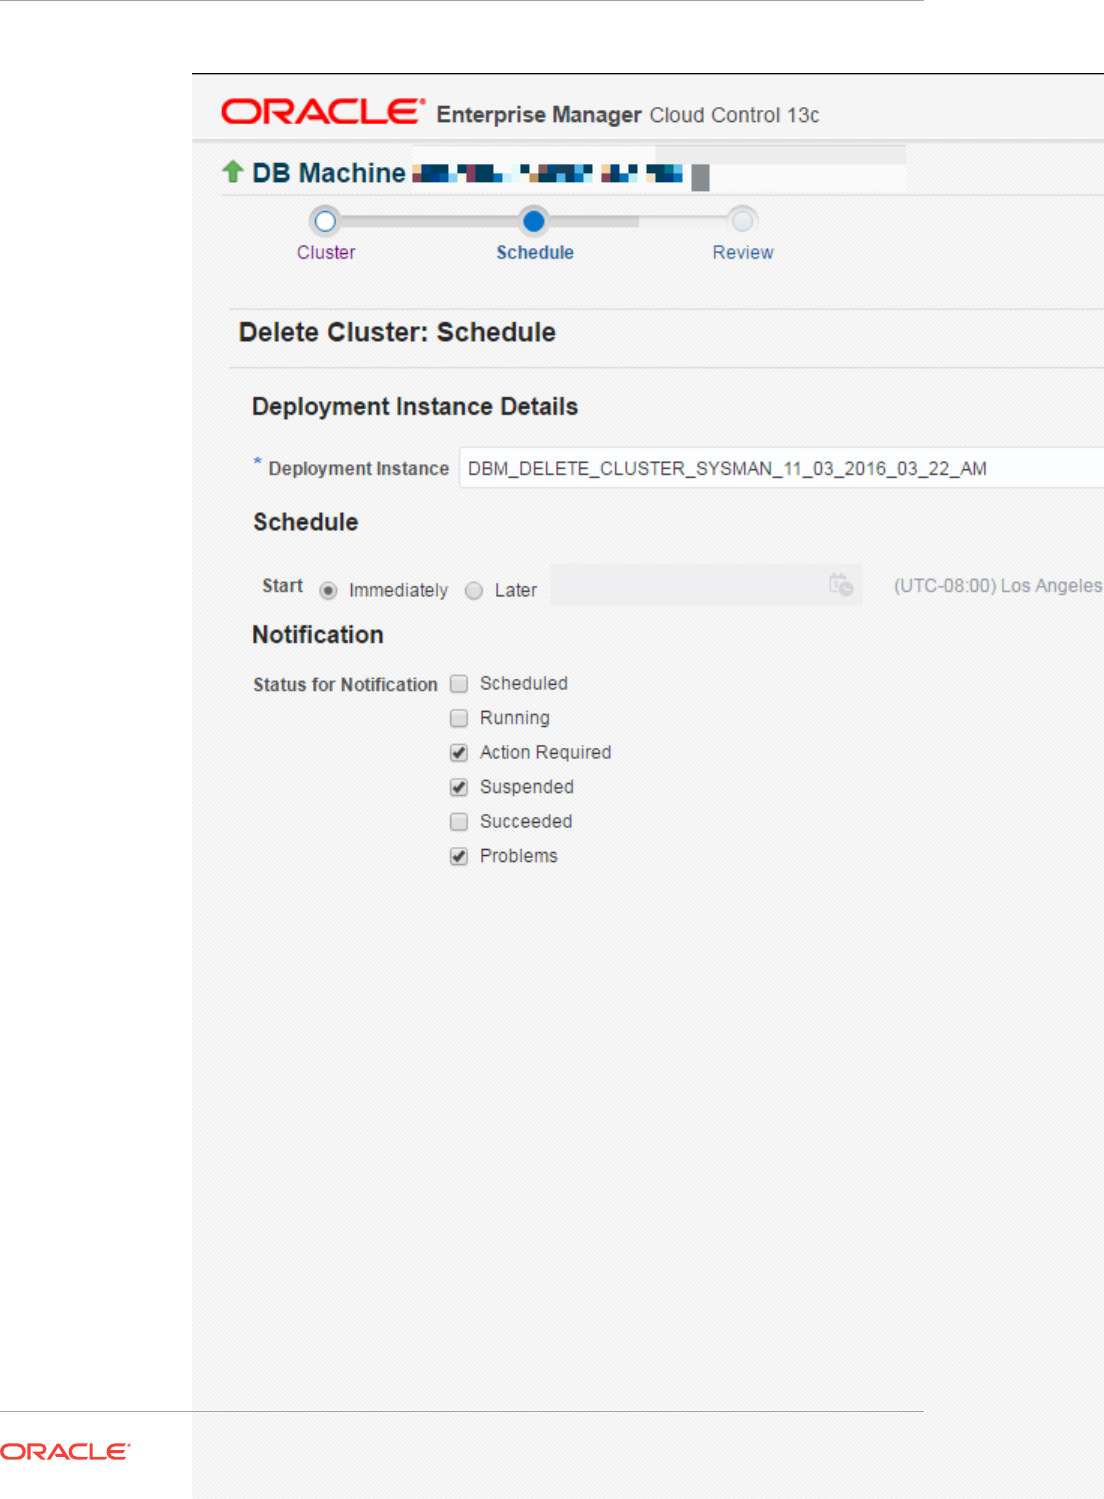Click the (UTC-08:00) Los Angeles timezone text
The width and height of the screenshot is (1104, 1499).
(998, 586)
